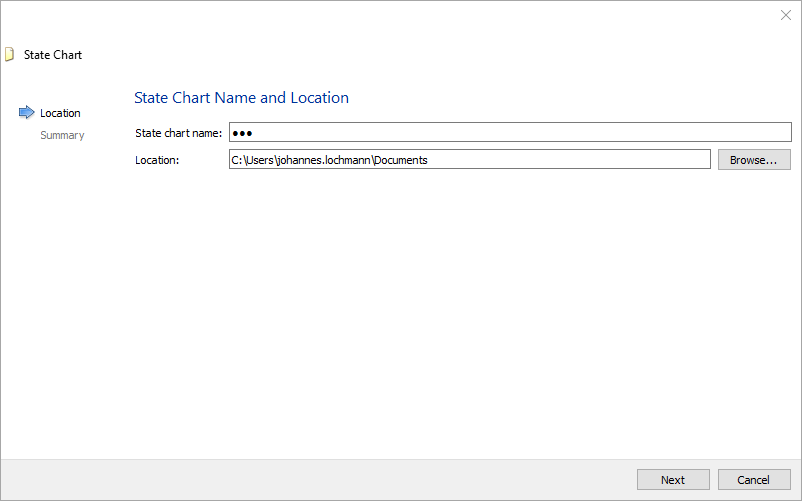Click 'Documents' in the Location path

401,160
